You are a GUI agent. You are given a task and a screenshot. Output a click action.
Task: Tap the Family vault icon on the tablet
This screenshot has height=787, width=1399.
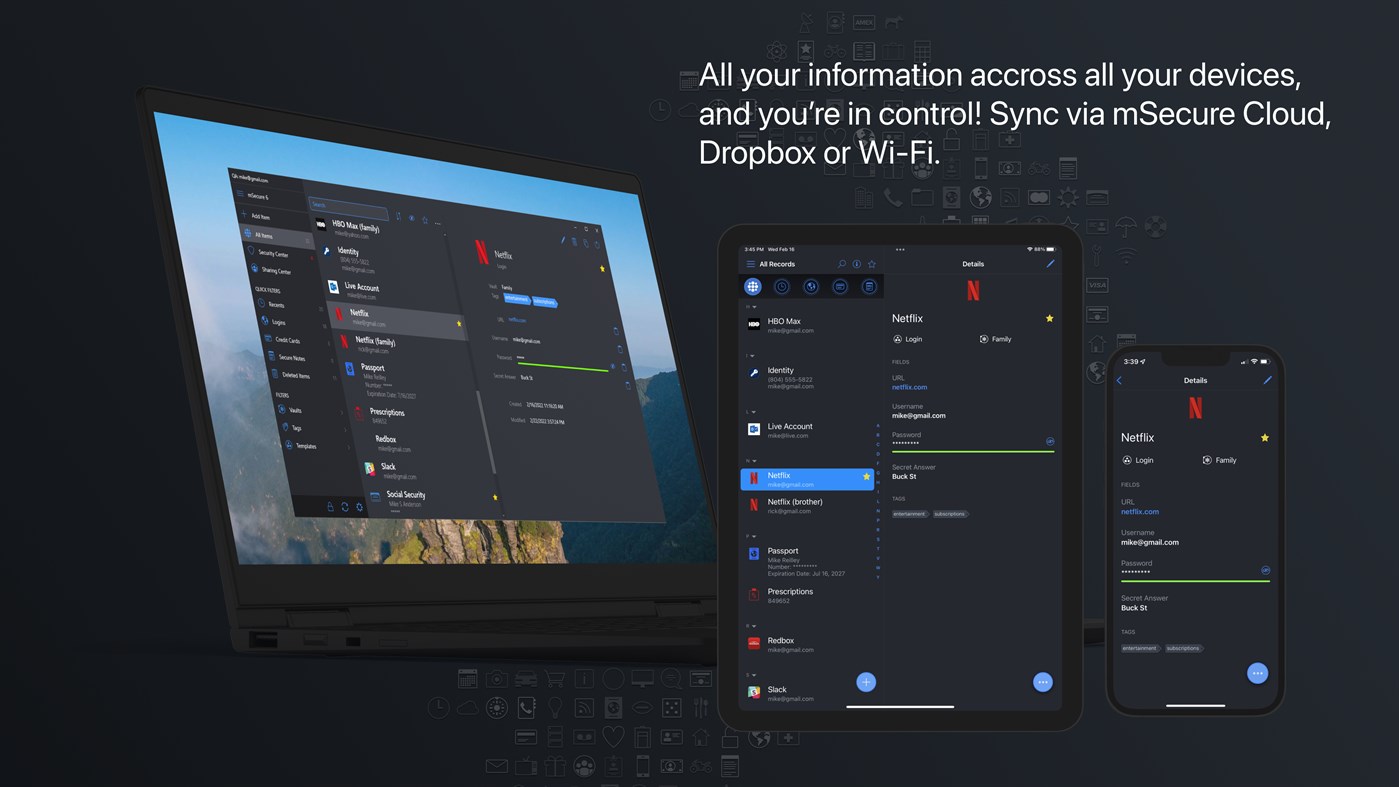point(984,339)
